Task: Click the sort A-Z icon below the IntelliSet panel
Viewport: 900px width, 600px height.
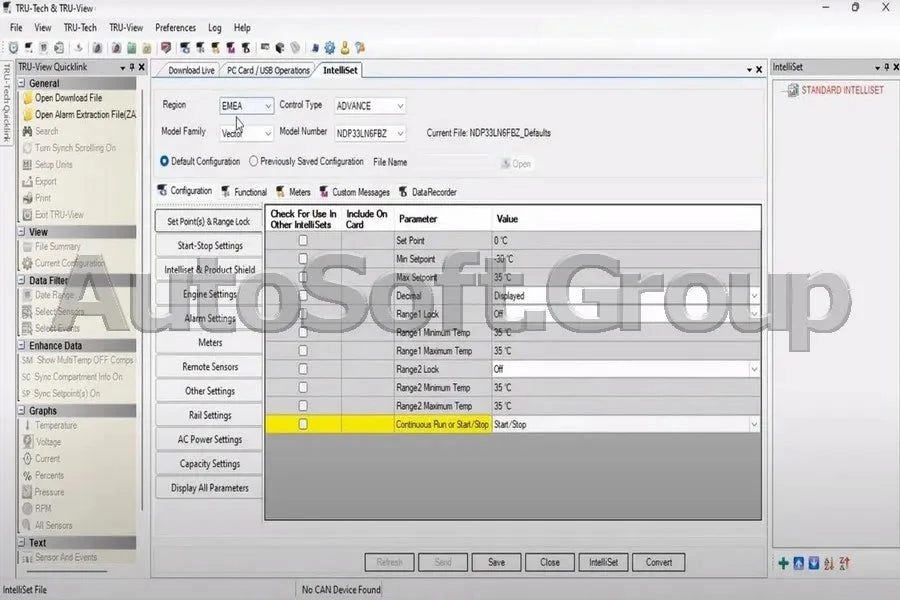Action: (829, 564)
